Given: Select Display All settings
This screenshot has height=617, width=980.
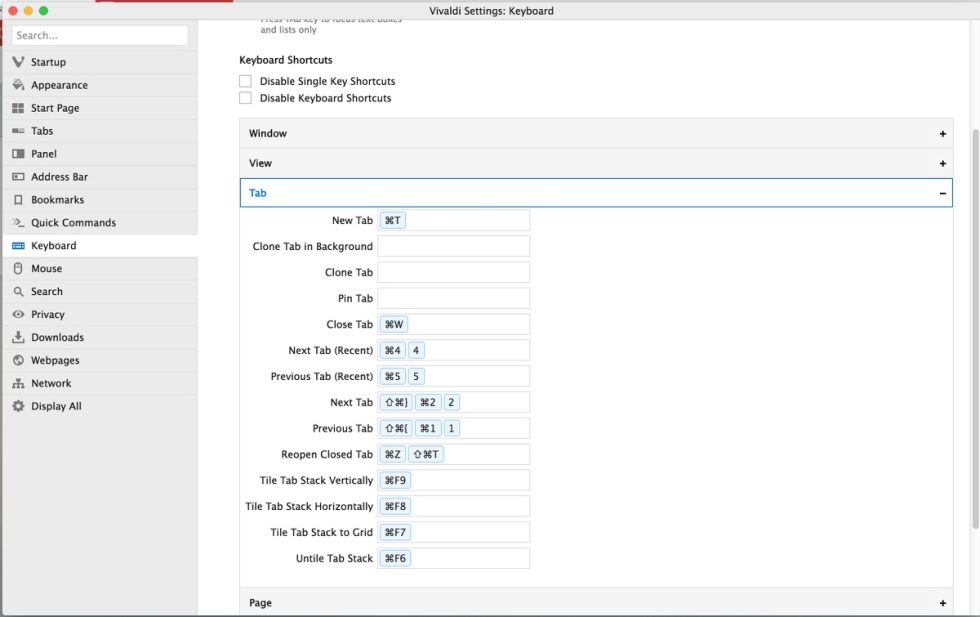Looking at the screenshot, I should point(100,406).
